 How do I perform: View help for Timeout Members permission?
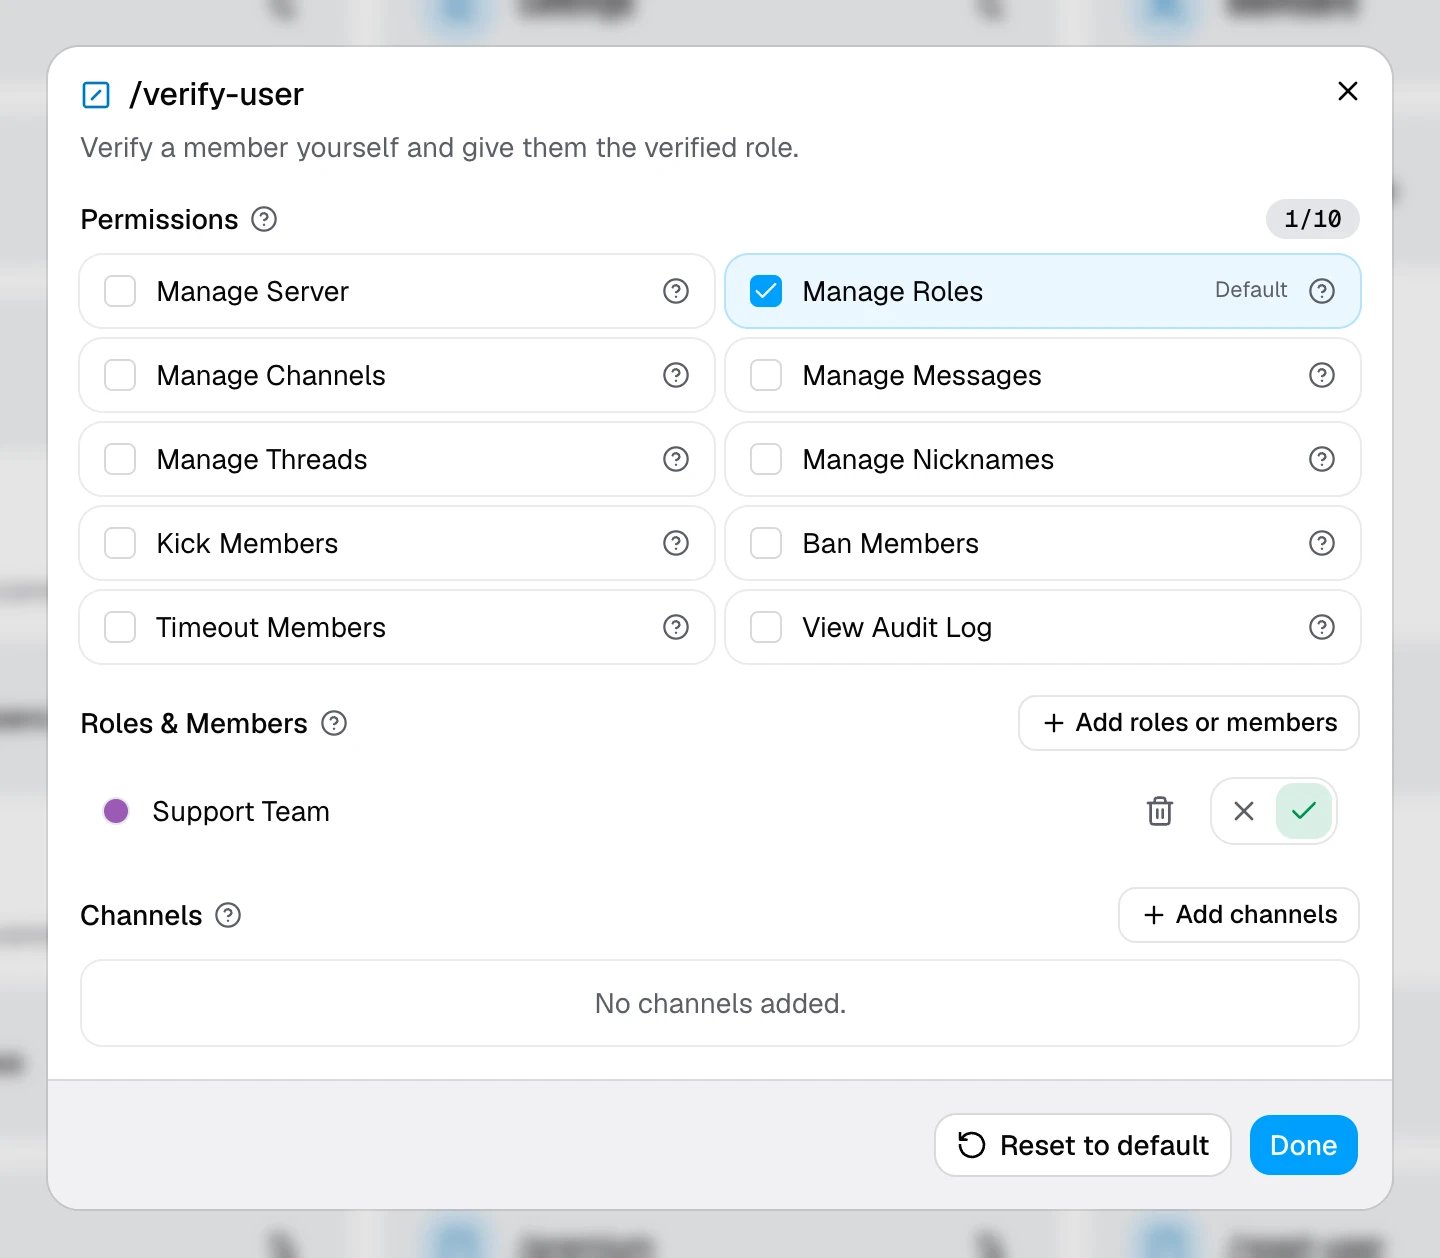click(676, 627)
